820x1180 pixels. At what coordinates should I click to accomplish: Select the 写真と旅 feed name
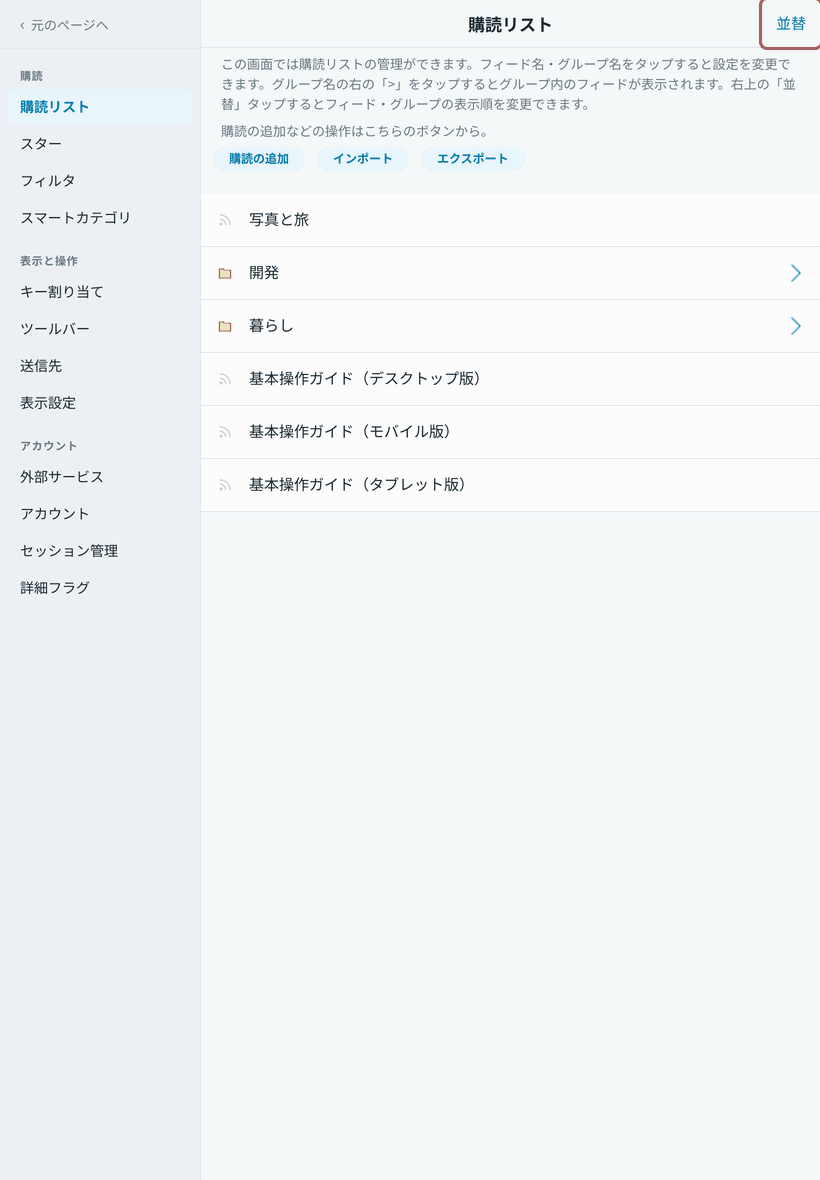click(x=279, y=220)
